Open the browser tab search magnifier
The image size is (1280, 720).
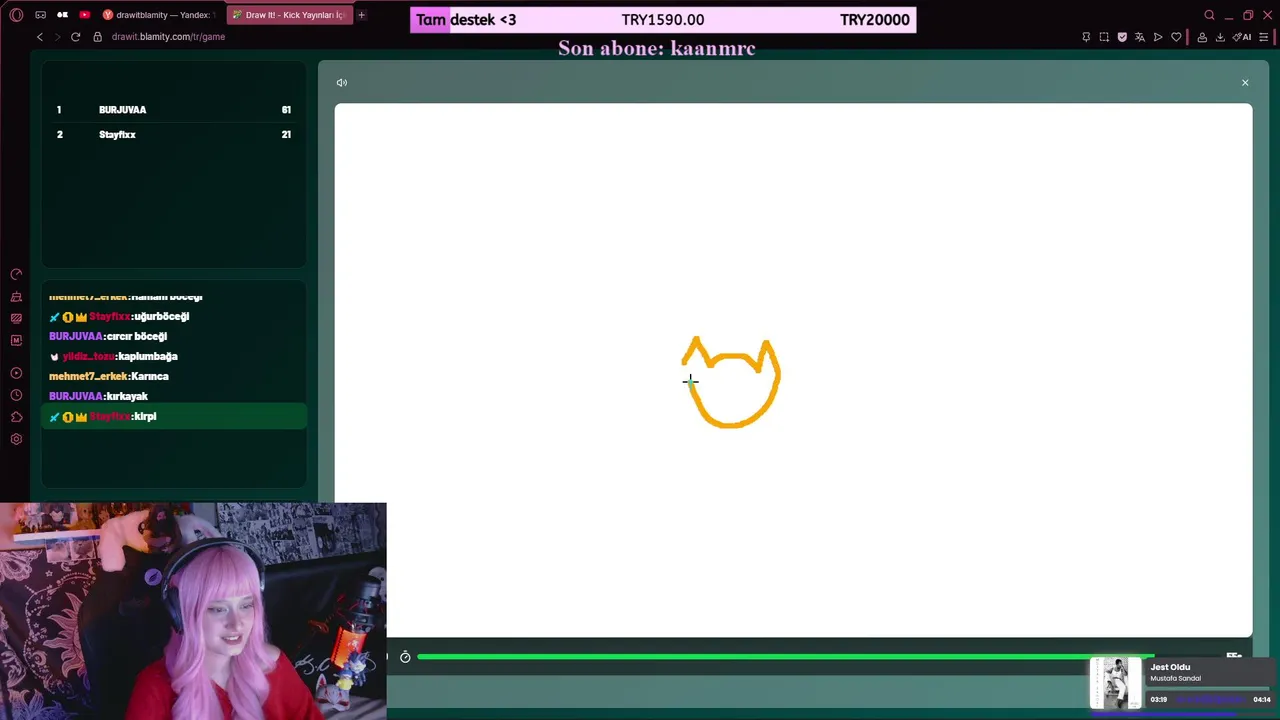[1209, 15]
